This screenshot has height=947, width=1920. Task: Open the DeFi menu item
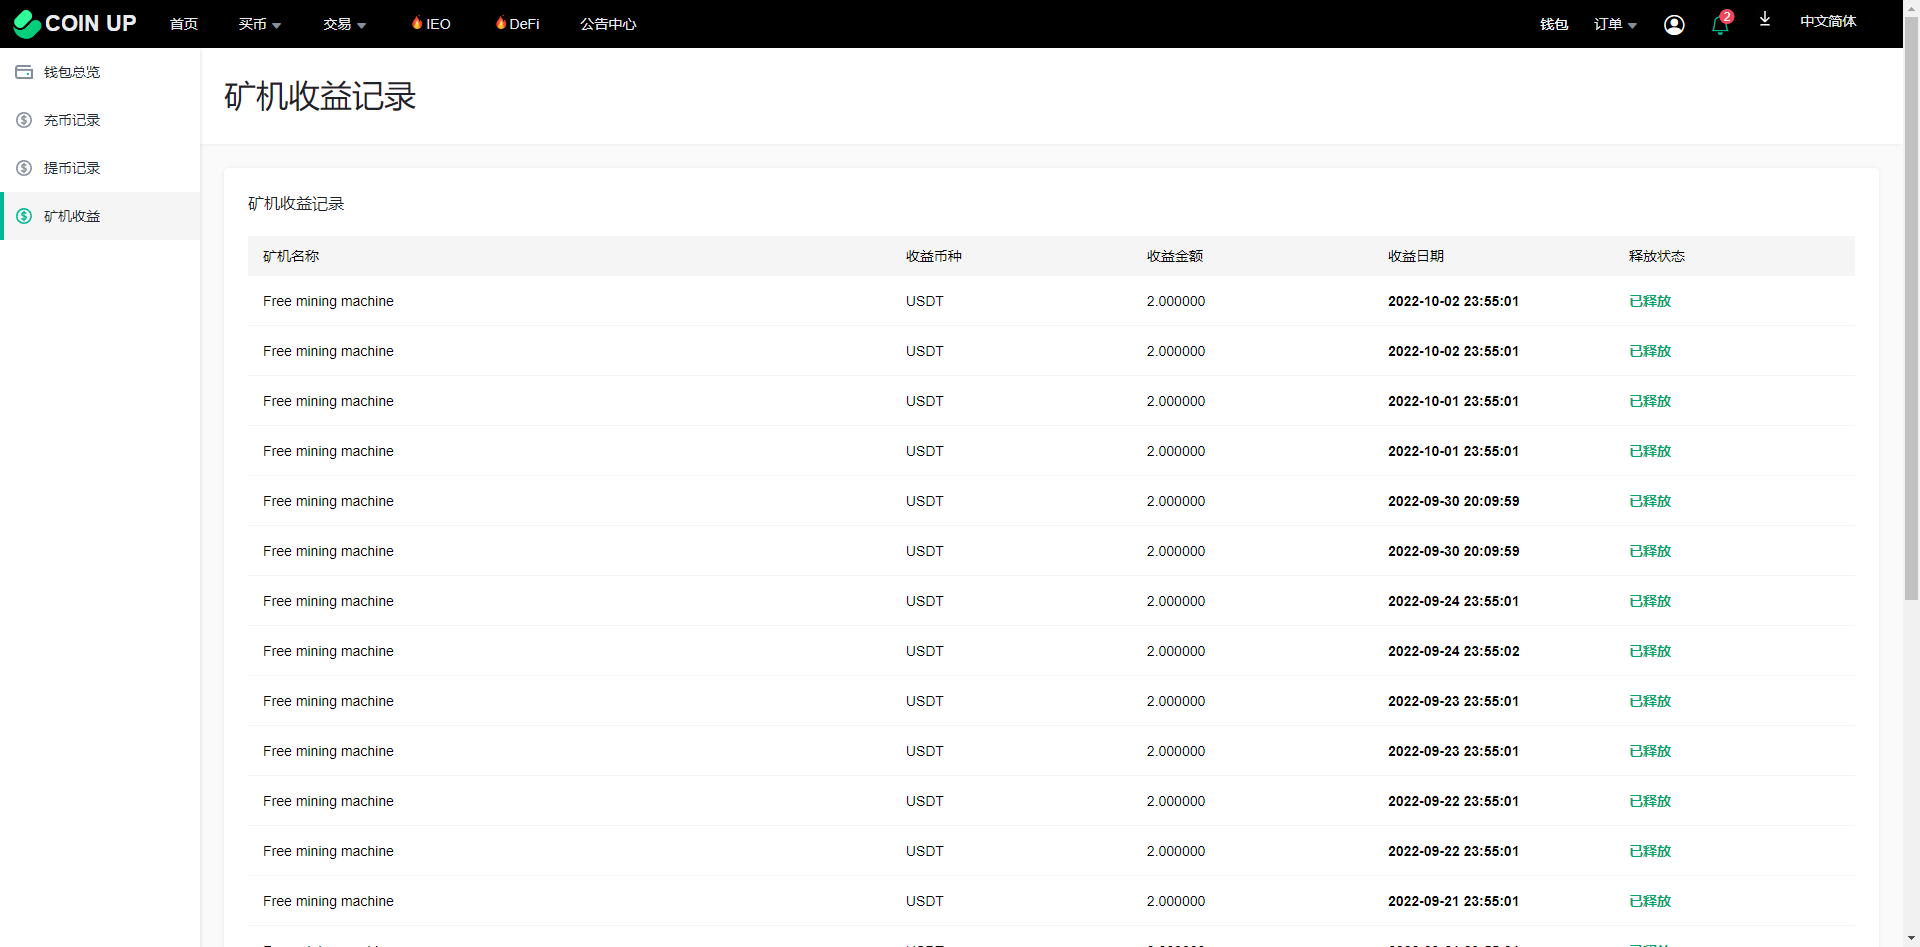pyautogui.click(x=517, y=24)
